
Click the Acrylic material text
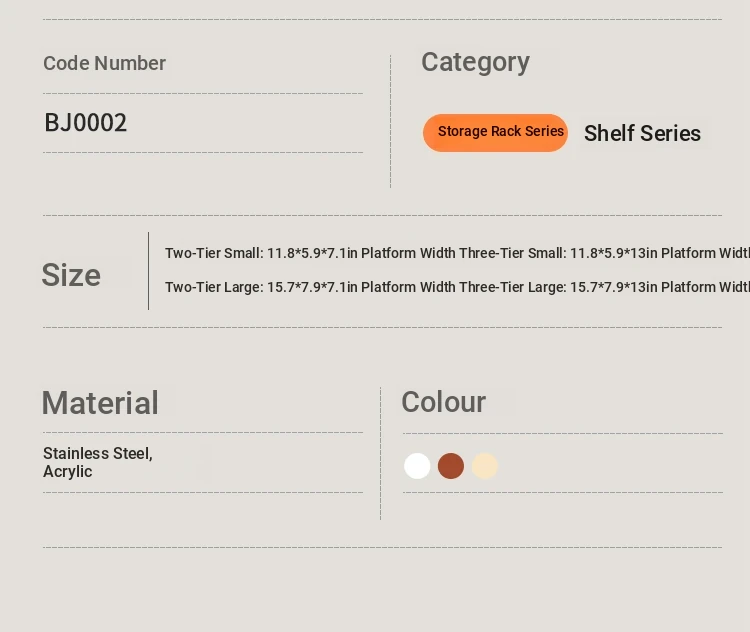pyautogui.click(x=67, y=472)
